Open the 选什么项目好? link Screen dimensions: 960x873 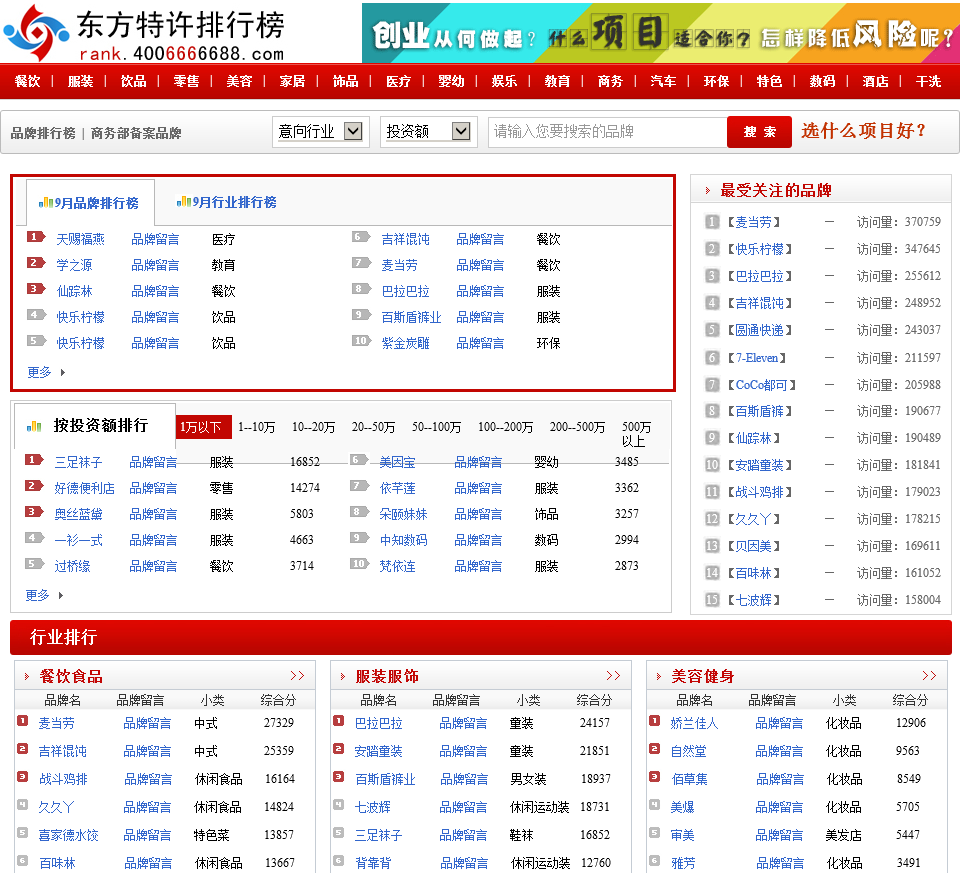863,131
